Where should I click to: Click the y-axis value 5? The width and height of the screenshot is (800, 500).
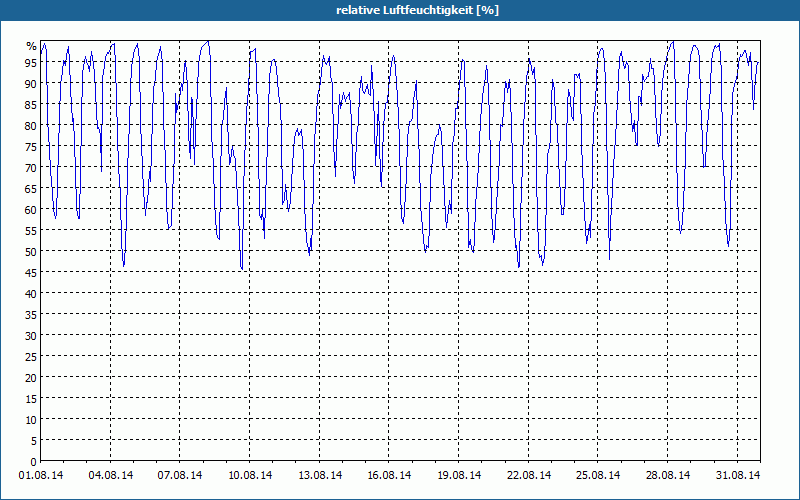(34, 440)
